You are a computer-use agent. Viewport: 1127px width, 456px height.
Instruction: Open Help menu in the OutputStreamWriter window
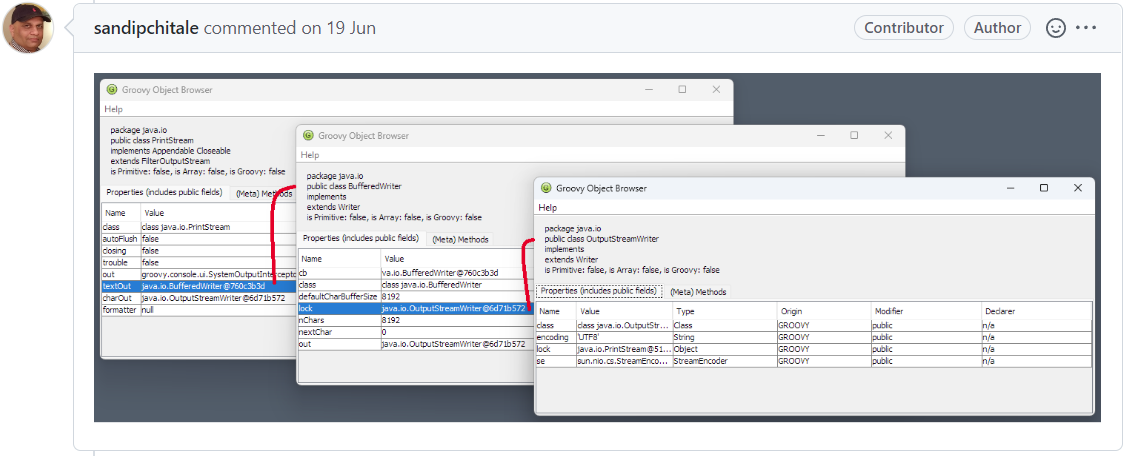coord(548,208)
